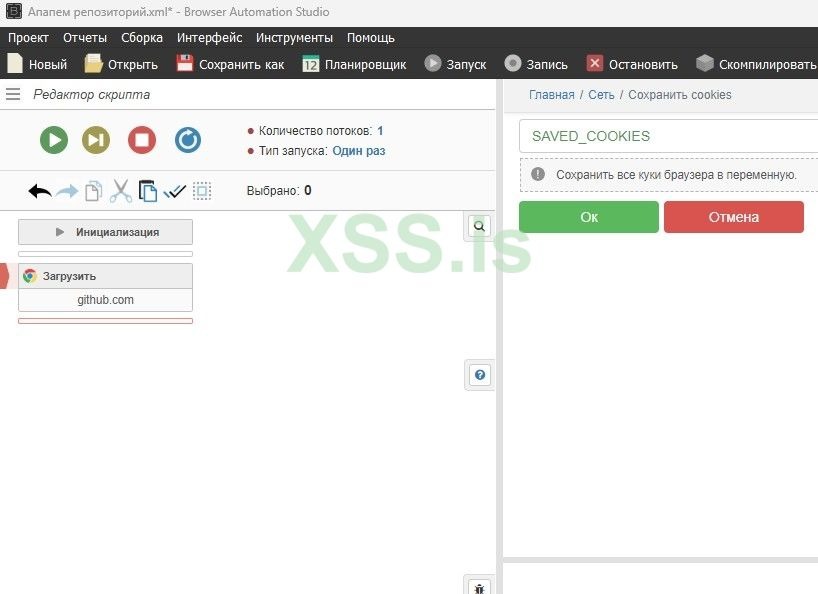This screenshot has height=594, width=818.
Task: Confirm with the green Ок button
Action: point(589,217)
